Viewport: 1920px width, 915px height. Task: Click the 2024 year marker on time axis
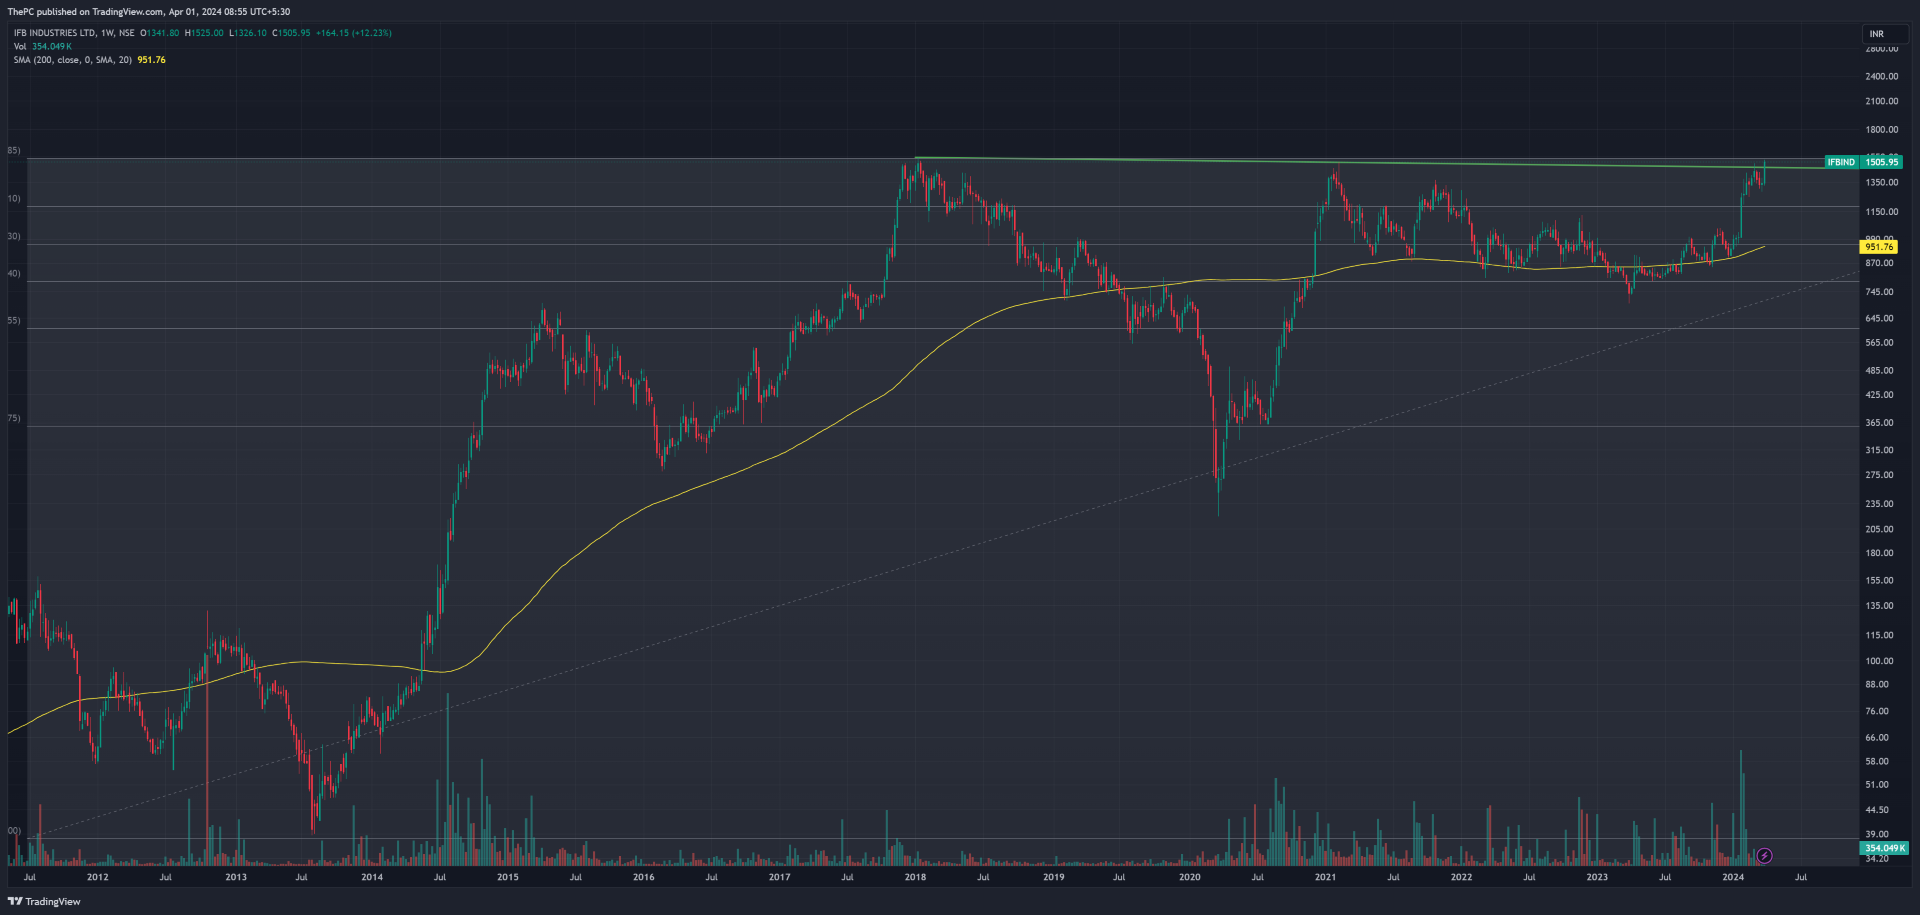point(1733,877)
